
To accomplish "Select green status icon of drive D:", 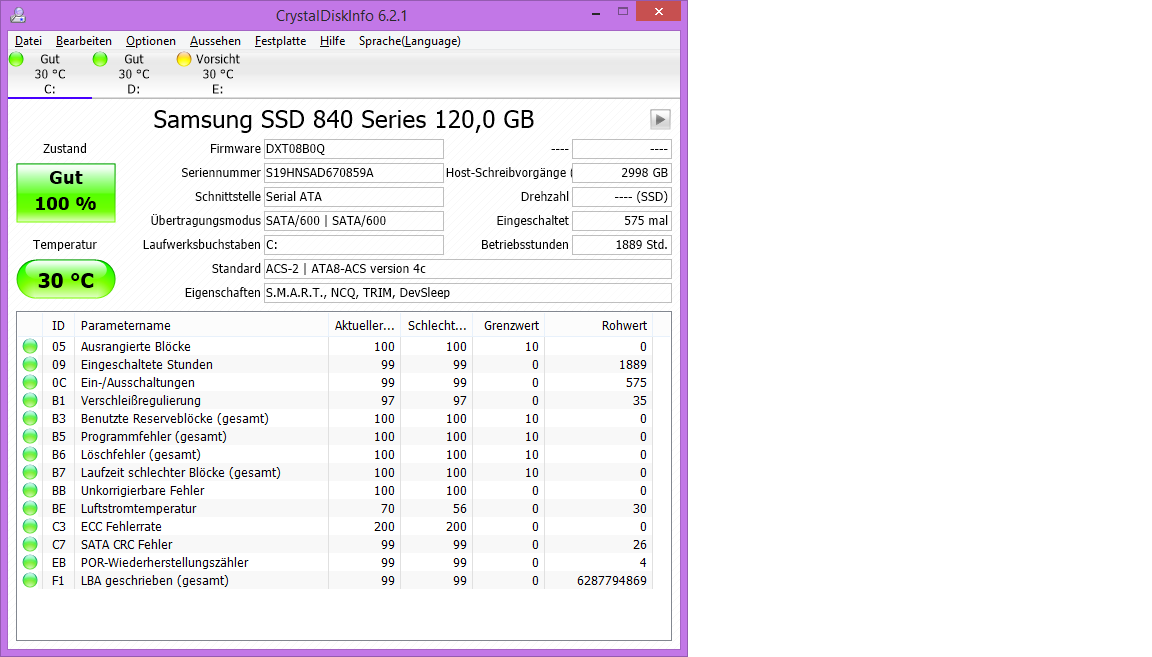I will tap(100, 59).
